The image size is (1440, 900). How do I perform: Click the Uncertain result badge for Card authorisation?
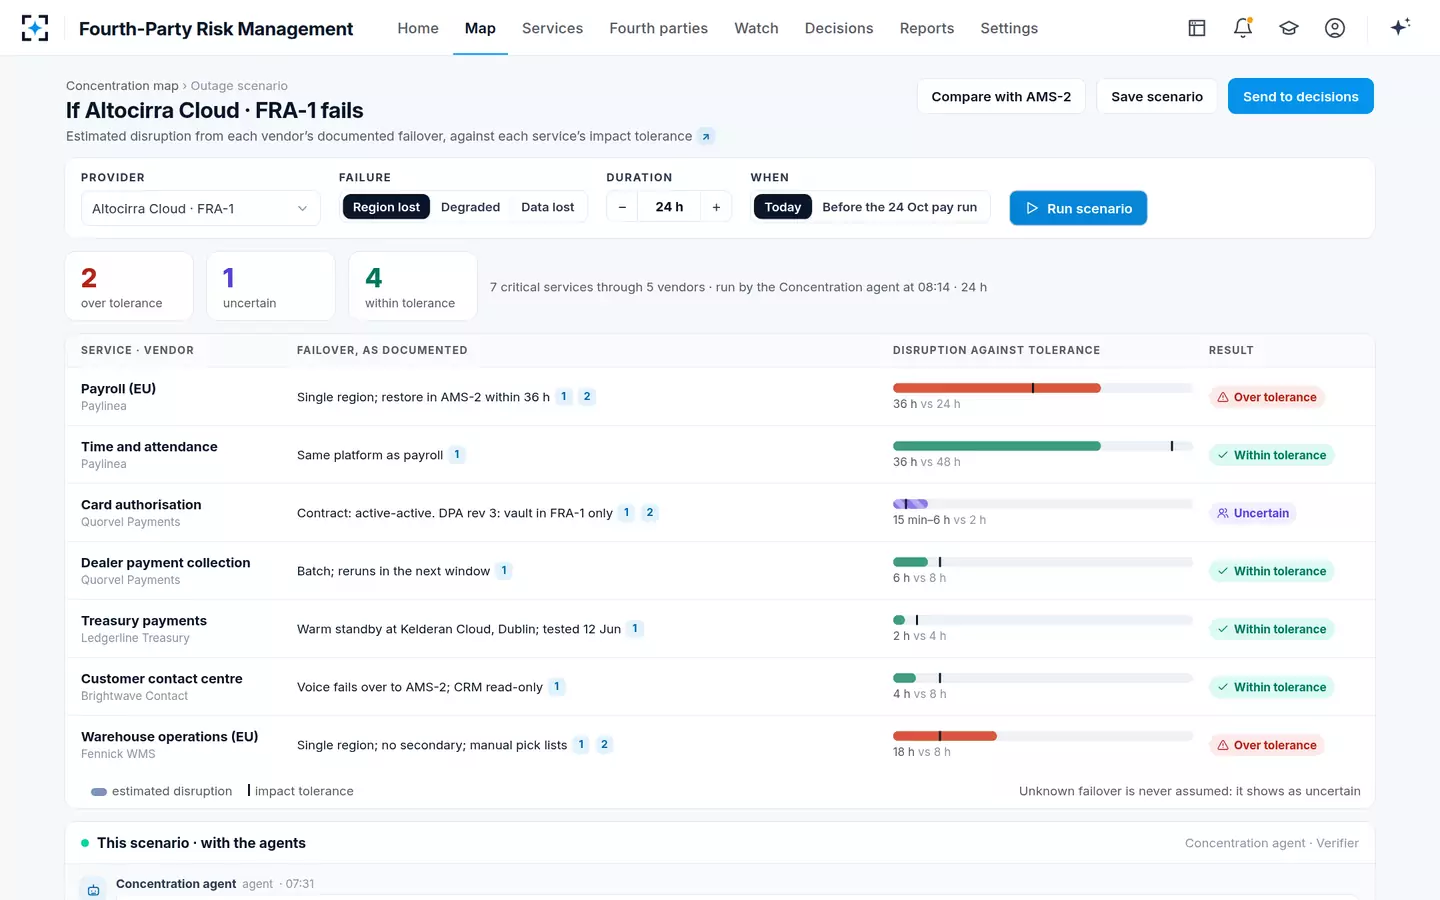[1253, 513]
